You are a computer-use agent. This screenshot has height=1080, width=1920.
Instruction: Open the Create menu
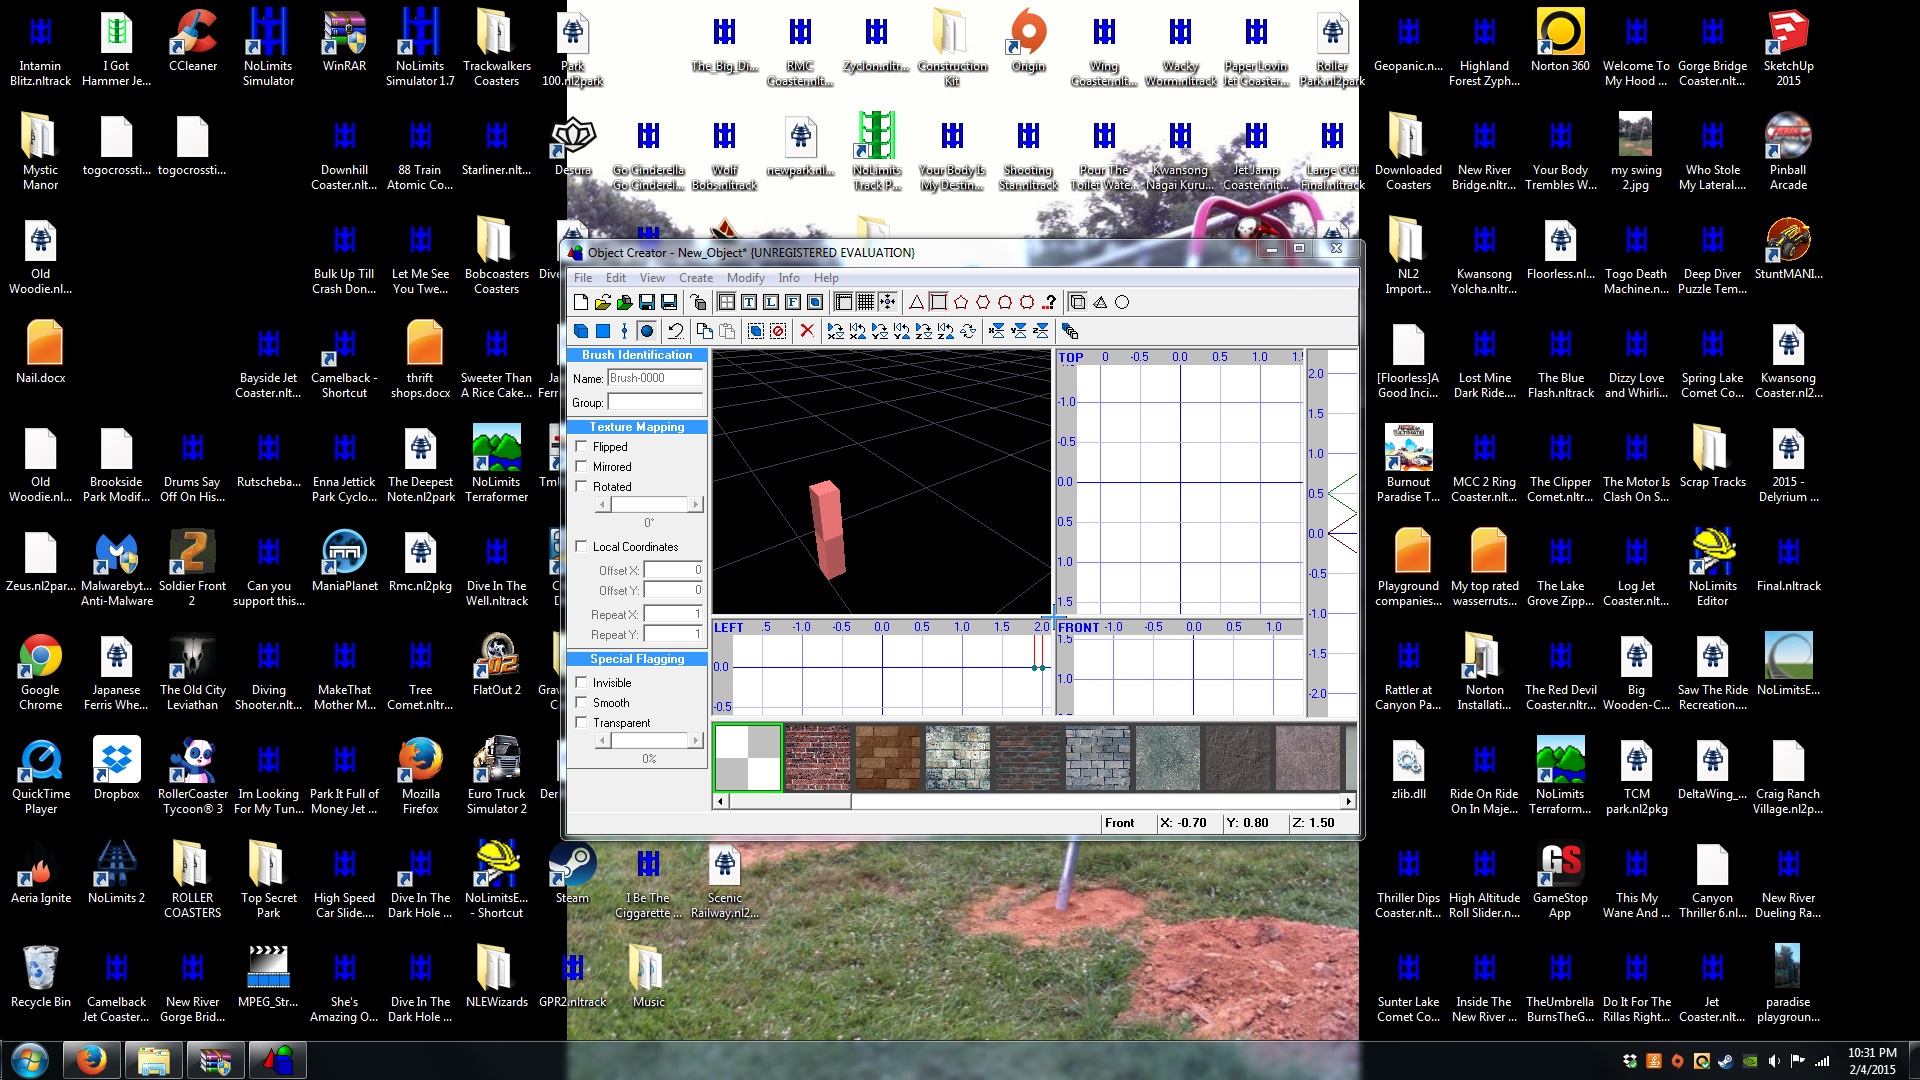[695, 278]
